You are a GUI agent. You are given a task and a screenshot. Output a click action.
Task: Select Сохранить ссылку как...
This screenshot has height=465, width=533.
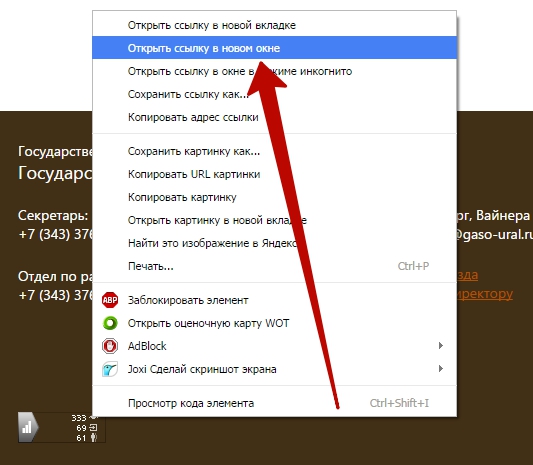pyautogui.click(x=274, y=94)
